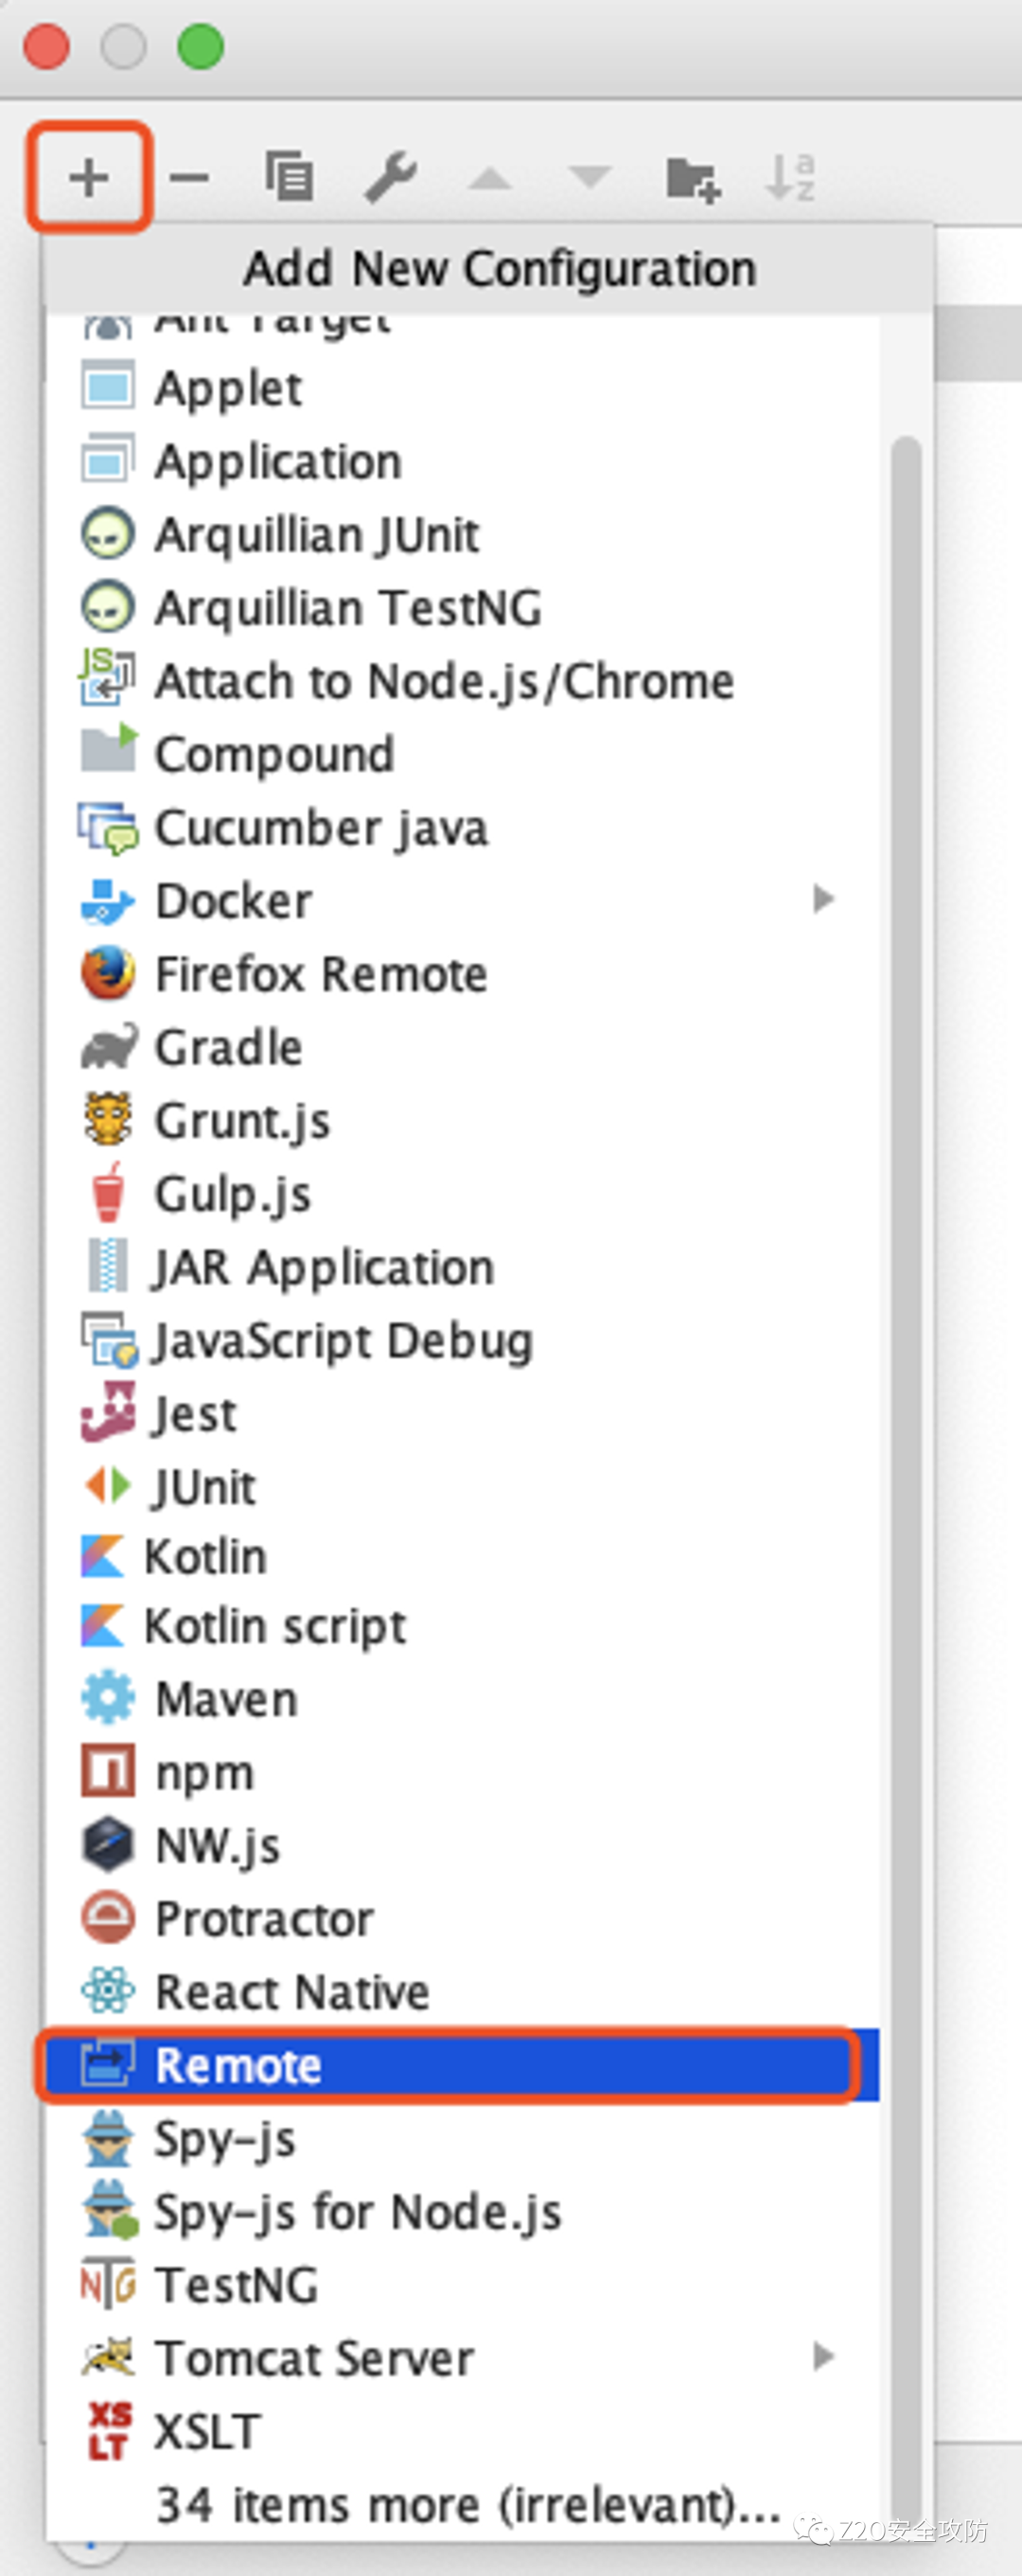Select the npm icon
The image size is (1022, 2576).
pyautogui.click(x=107, y=1771)
